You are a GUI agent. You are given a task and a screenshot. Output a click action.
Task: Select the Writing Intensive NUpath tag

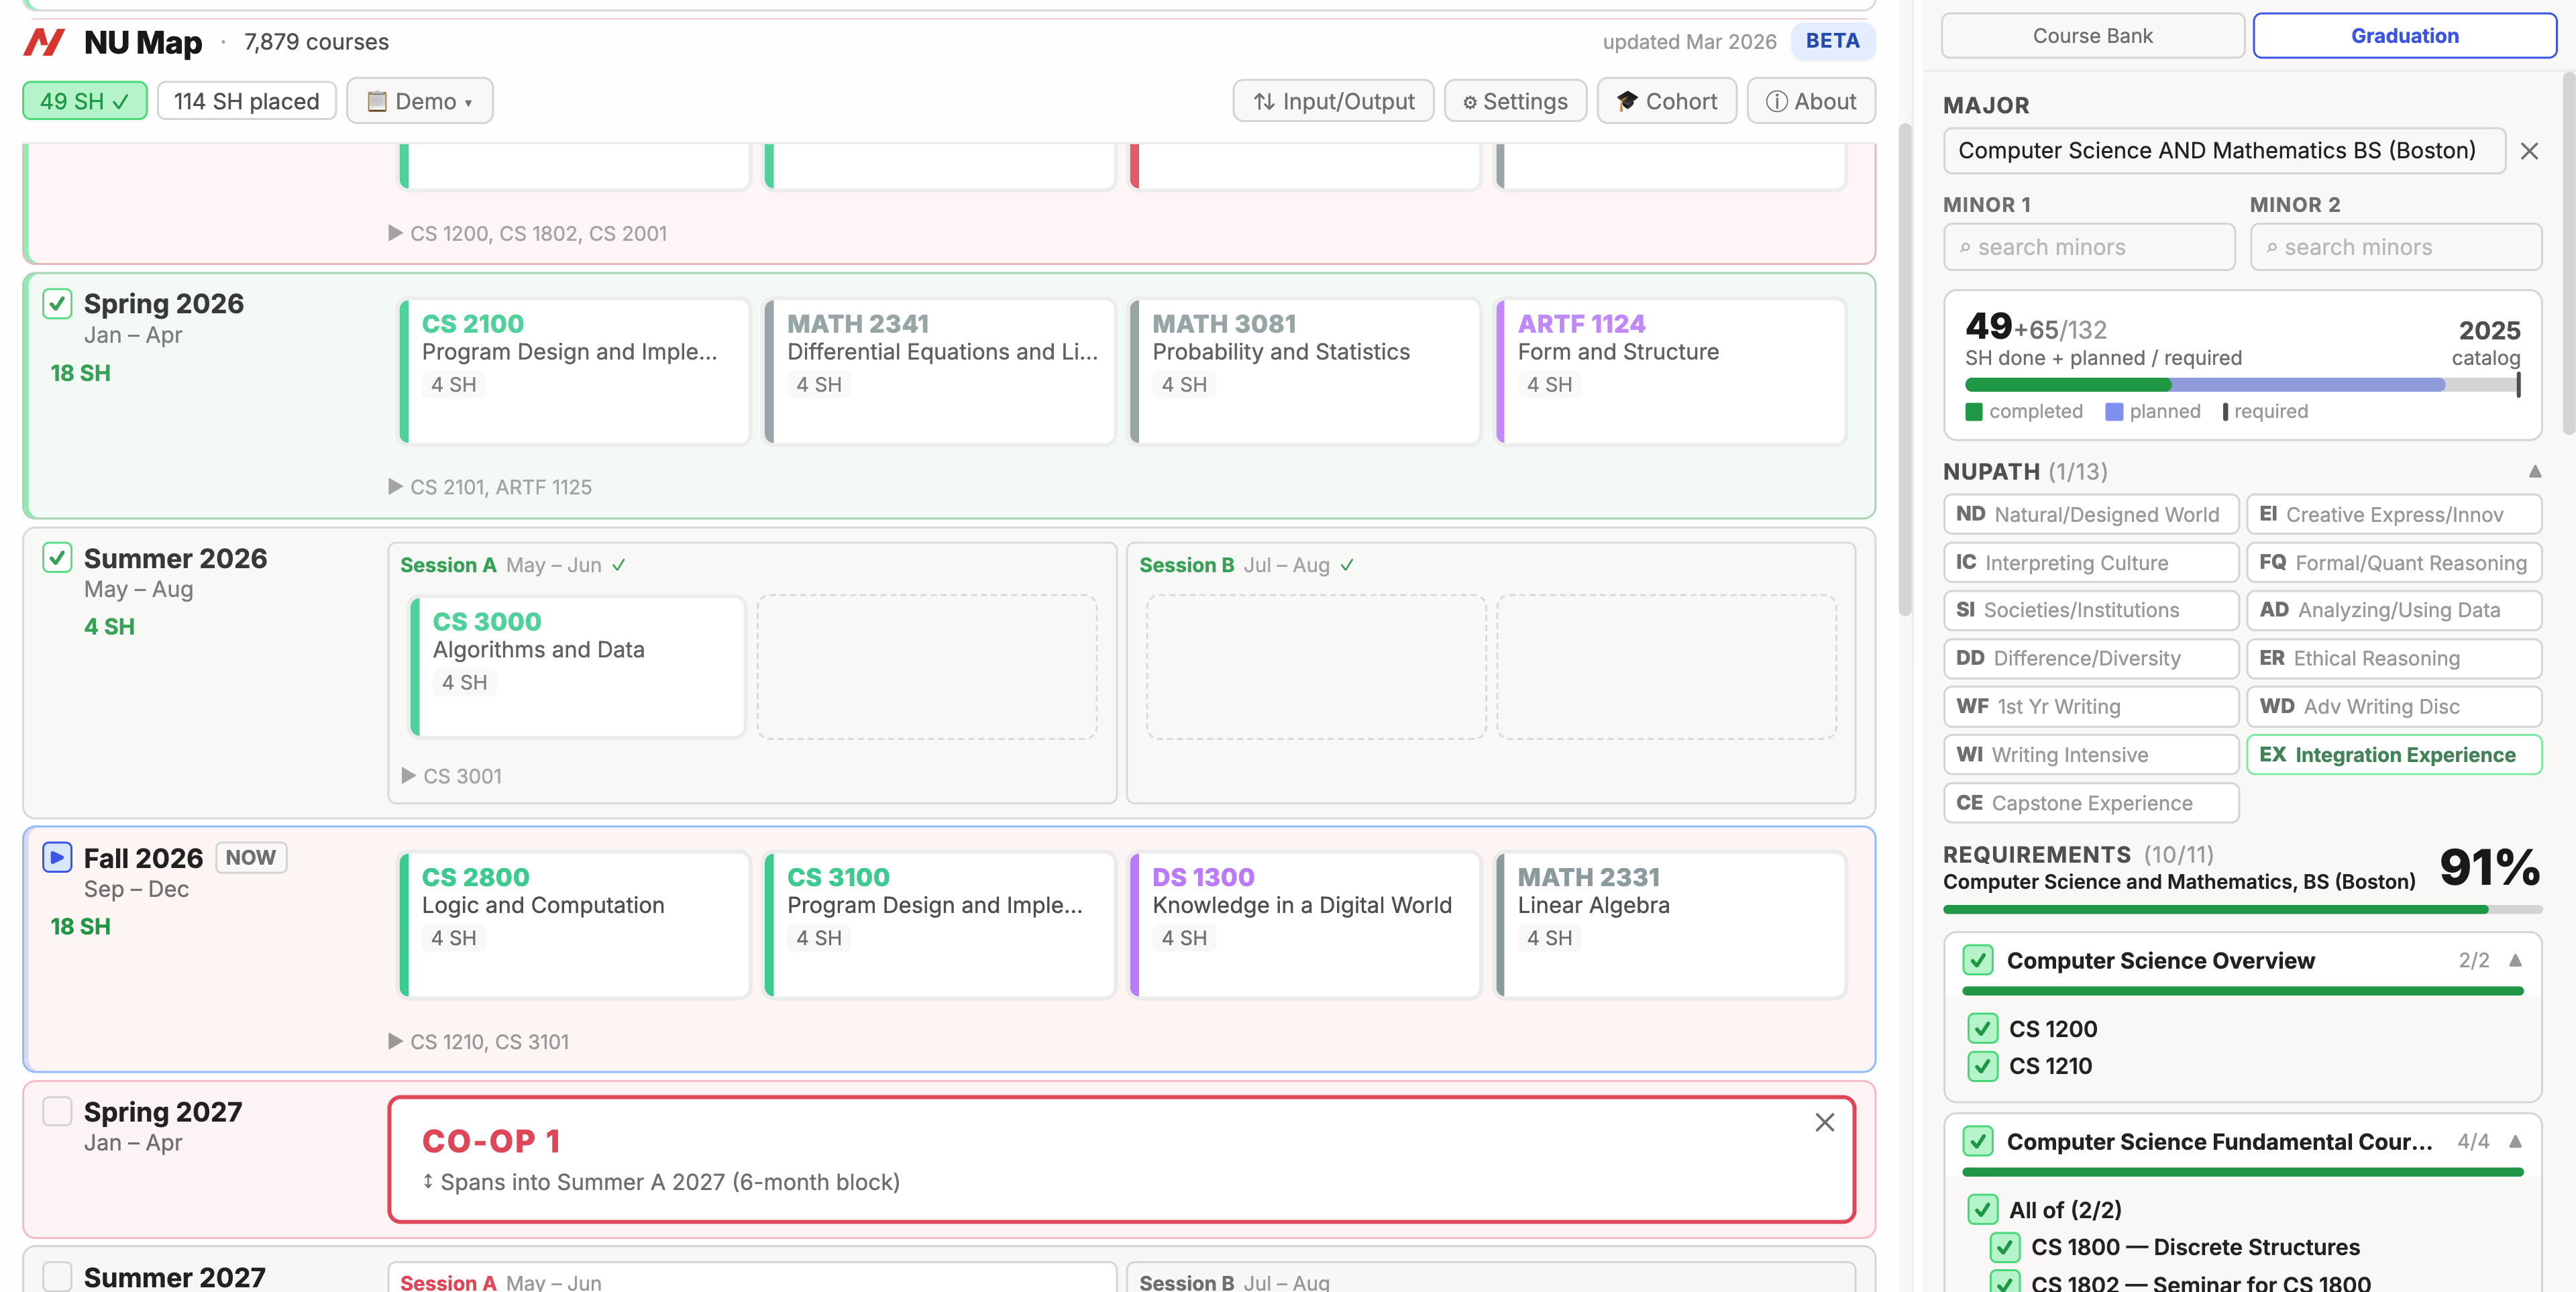[x=2090, y=755]
